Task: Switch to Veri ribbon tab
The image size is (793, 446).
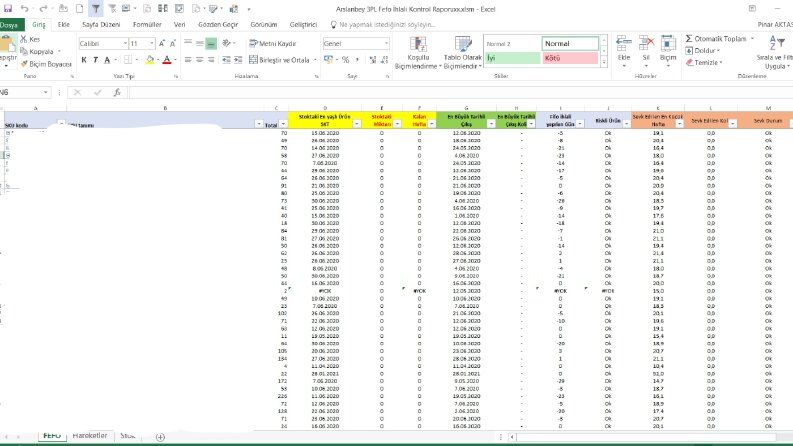Action: click(180, 24)
